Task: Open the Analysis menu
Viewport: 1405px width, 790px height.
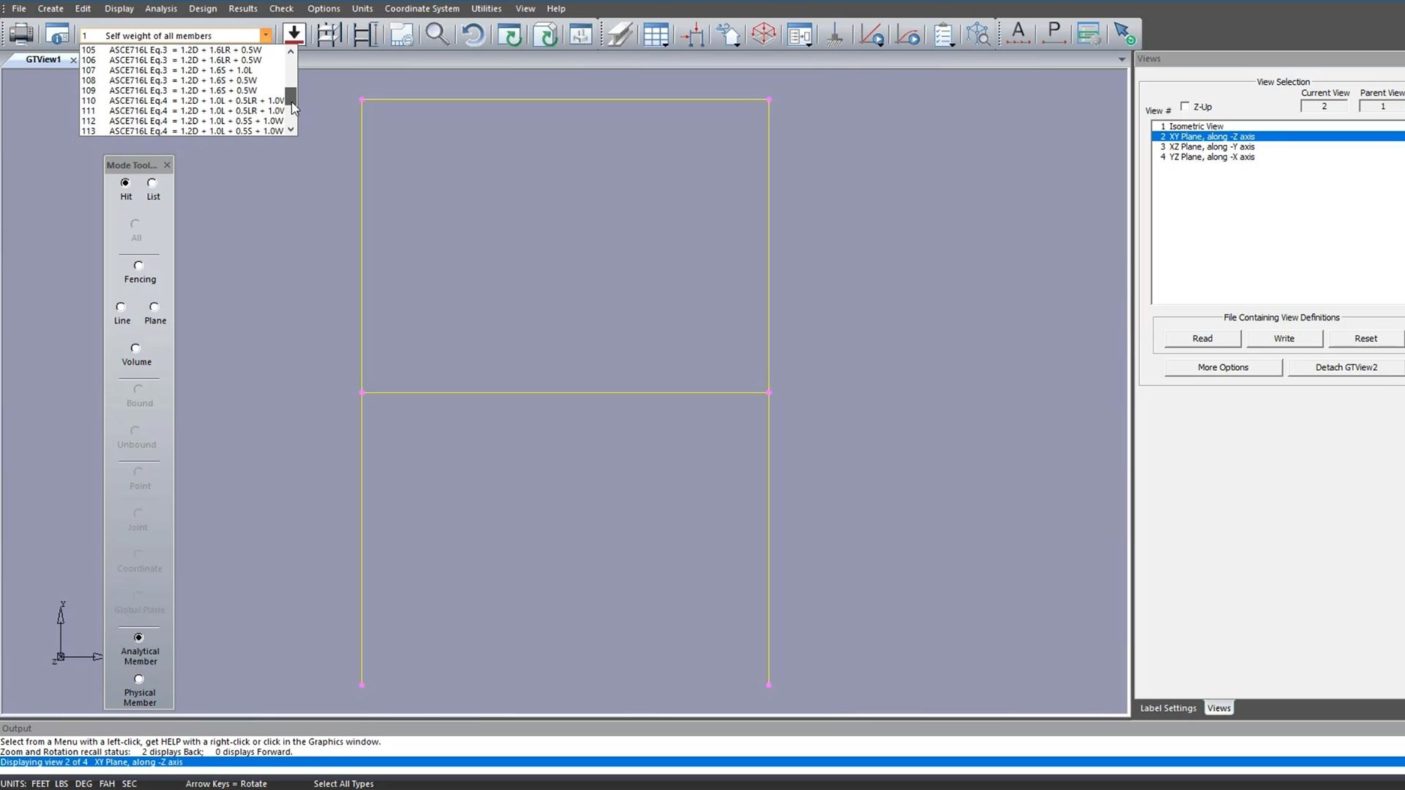Action: point(160,9)
